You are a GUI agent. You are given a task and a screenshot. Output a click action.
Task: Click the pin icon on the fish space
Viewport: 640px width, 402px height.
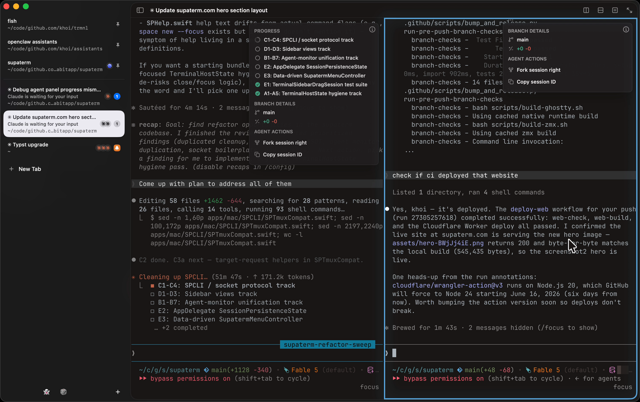[x=118, y=24]
